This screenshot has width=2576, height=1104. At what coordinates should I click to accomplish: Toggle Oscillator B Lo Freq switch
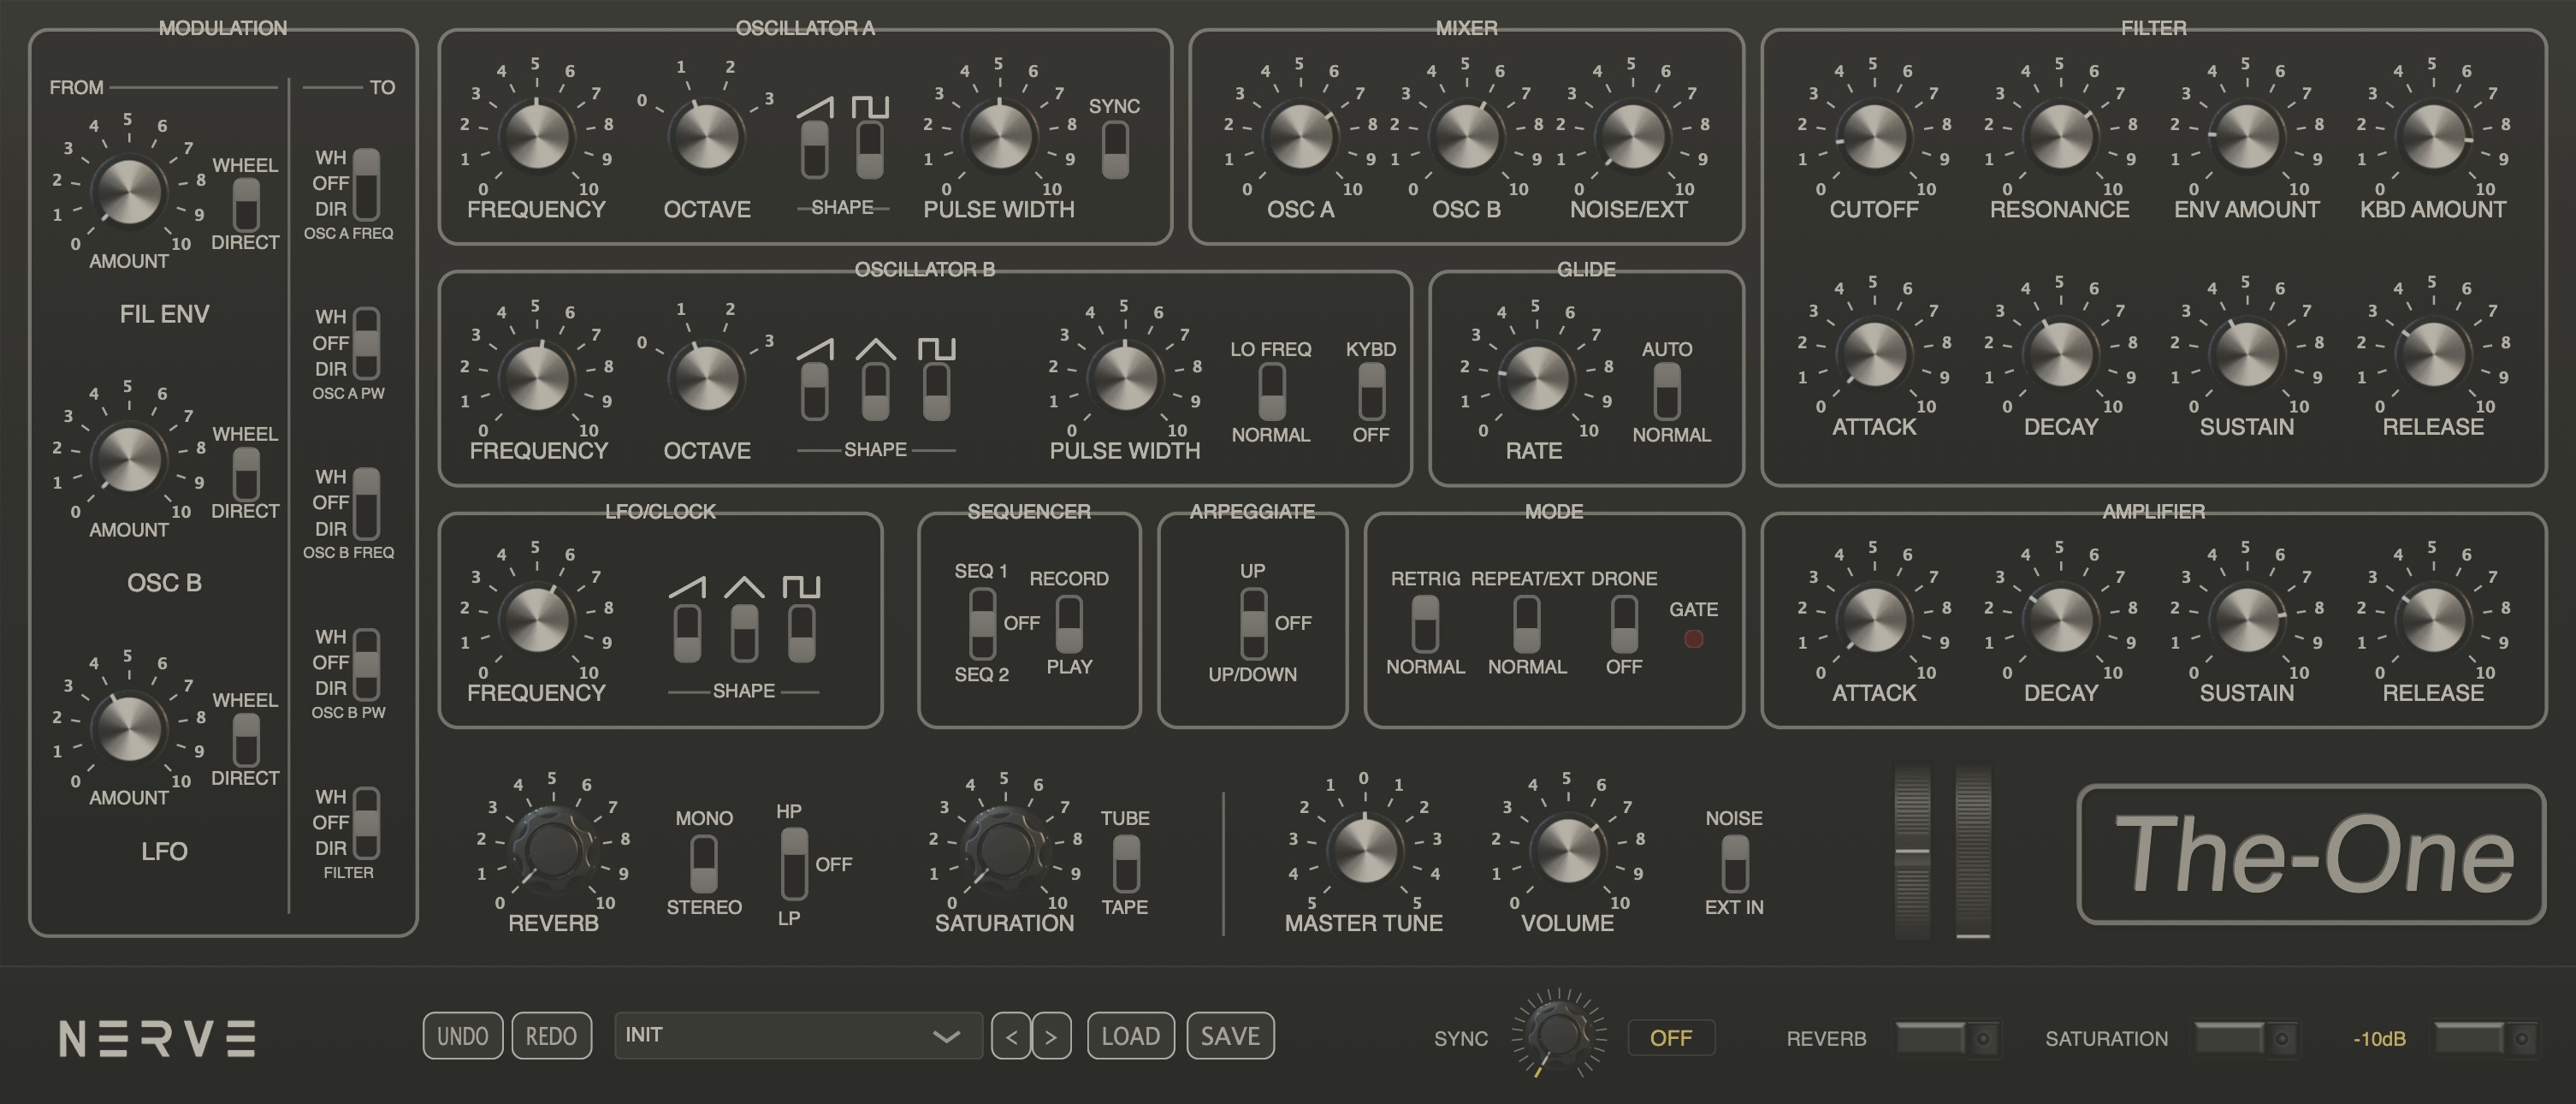1271,391
